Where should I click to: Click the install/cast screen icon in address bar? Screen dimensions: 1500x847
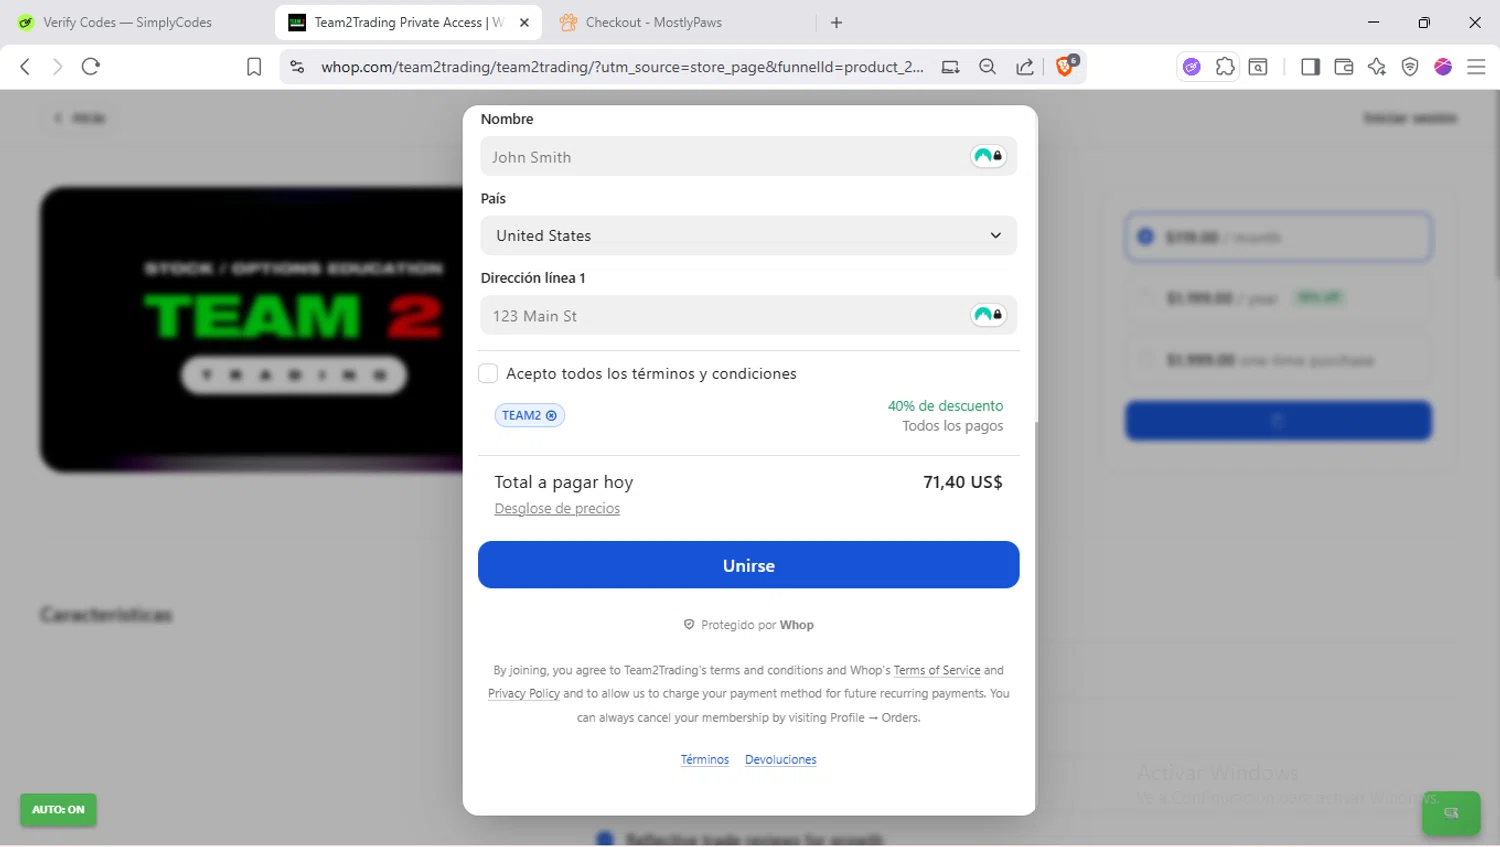950,67
